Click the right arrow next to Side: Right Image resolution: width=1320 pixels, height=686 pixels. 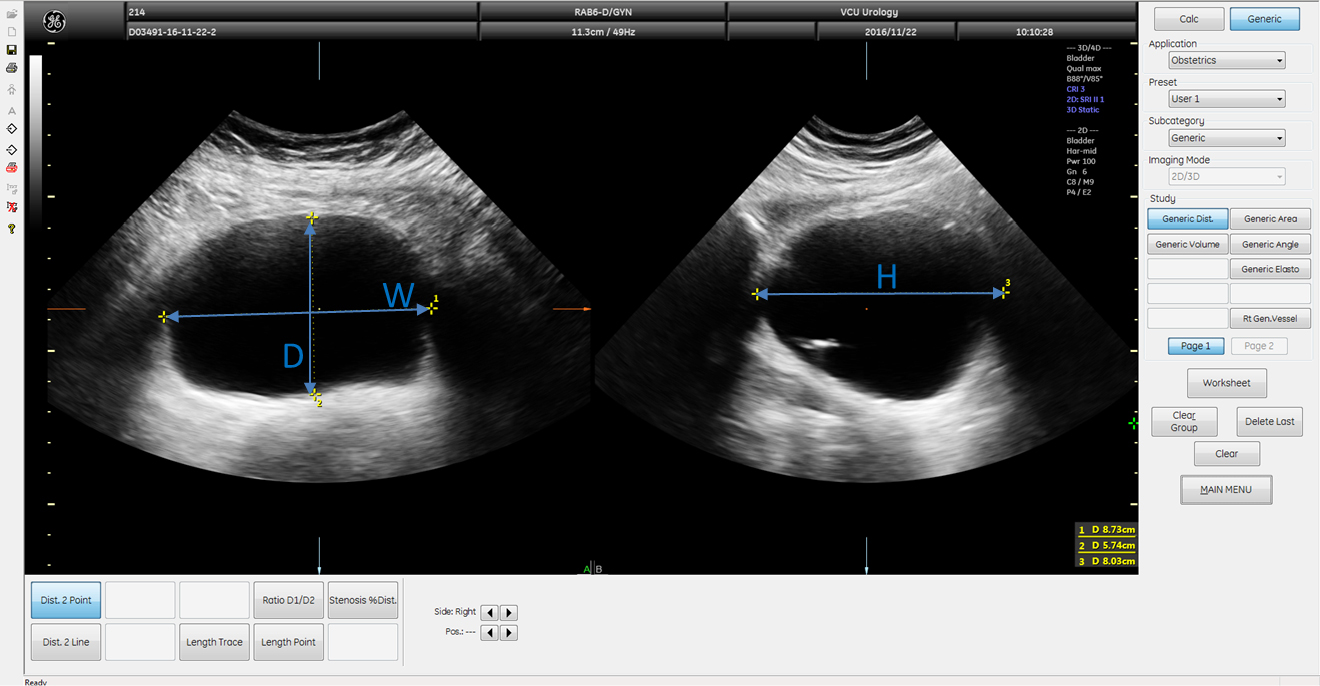[509, 613]
